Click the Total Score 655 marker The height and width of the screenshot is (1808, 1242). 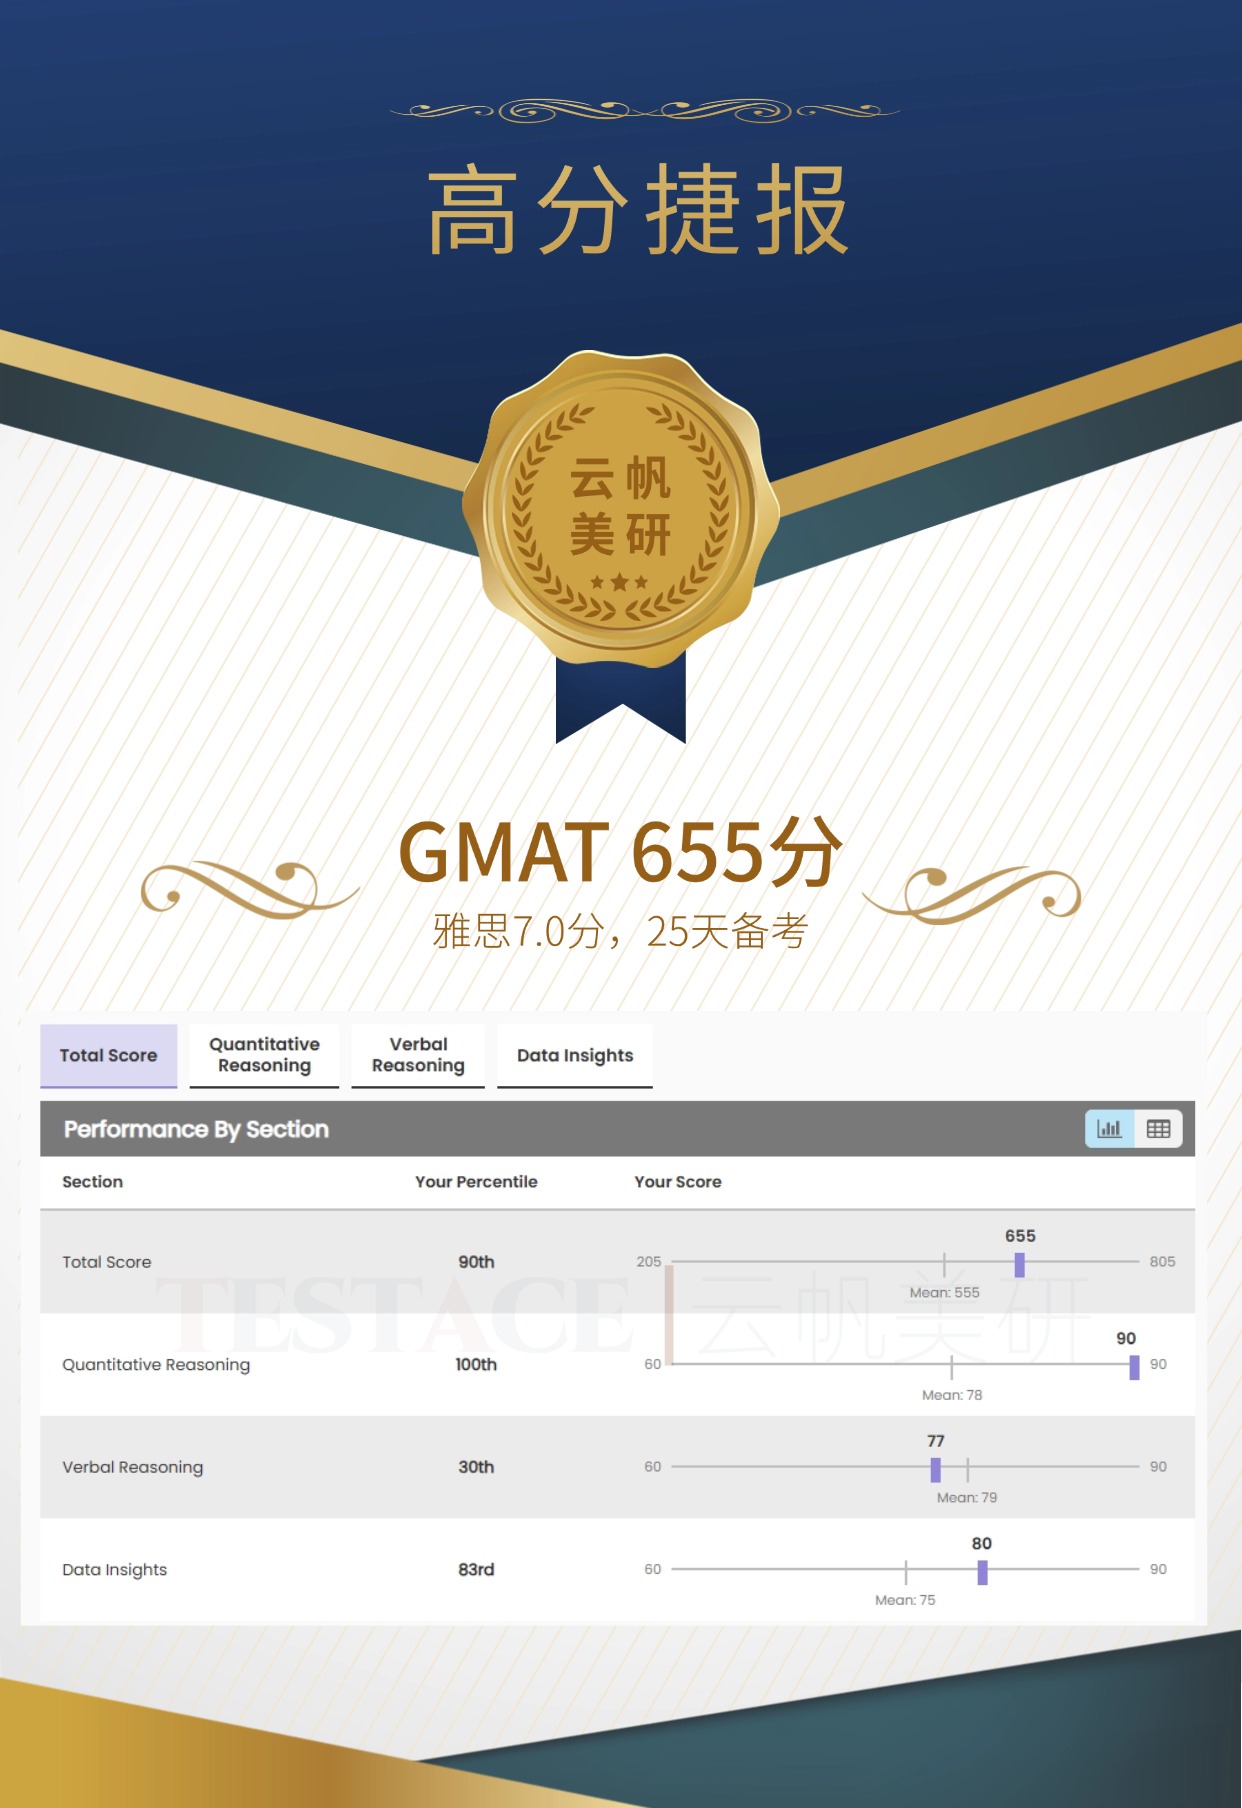pyautogui.click(x=1020, y=1265)
